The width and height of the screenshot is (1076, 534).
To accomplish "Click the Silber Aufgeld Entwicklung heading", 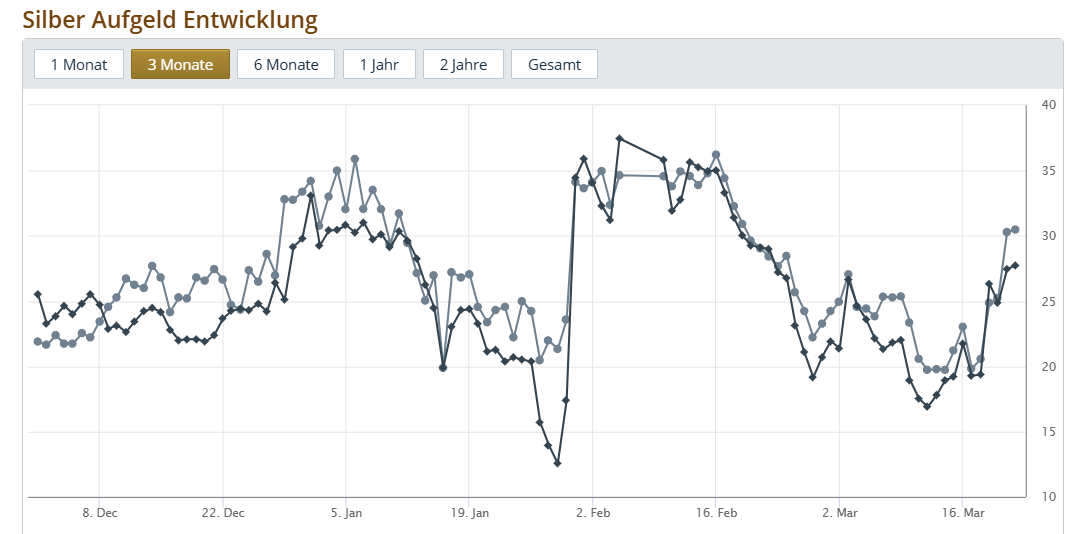I will click(170, 19).
